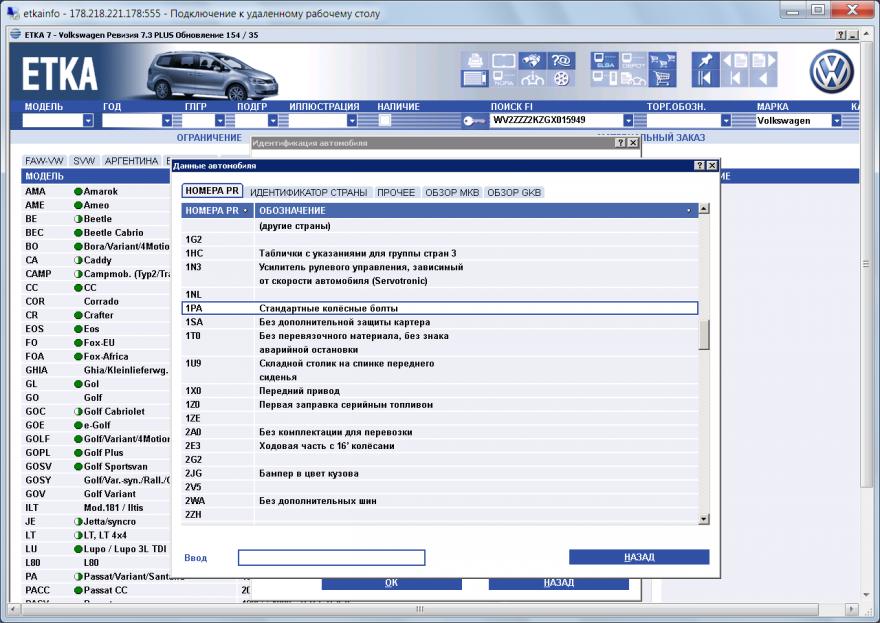Click the single-bar skip-back arrow icon
The image size is (880, 623).
(735, 79)
